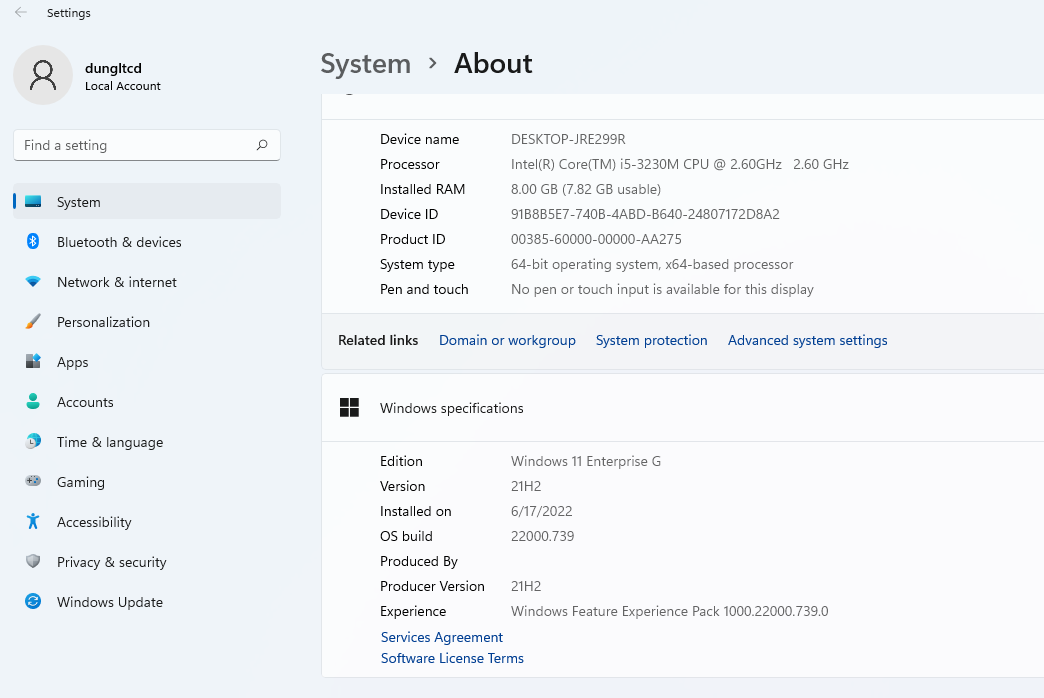Click the Find a setting search box

tap(146, 145)
